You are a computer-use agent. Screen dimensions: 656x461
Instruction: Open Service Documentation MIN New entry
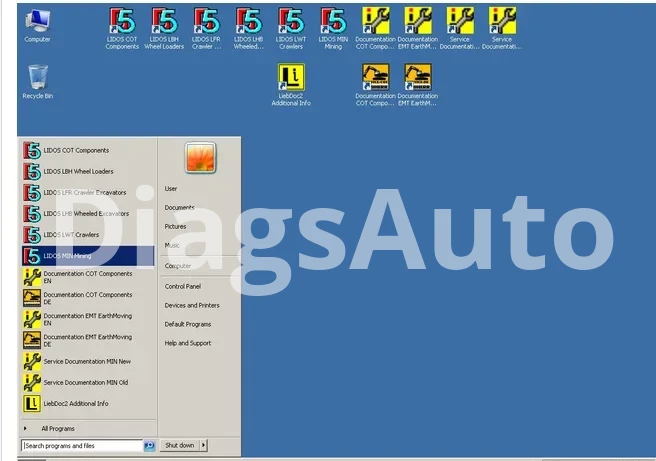click(x=88, y=361)
